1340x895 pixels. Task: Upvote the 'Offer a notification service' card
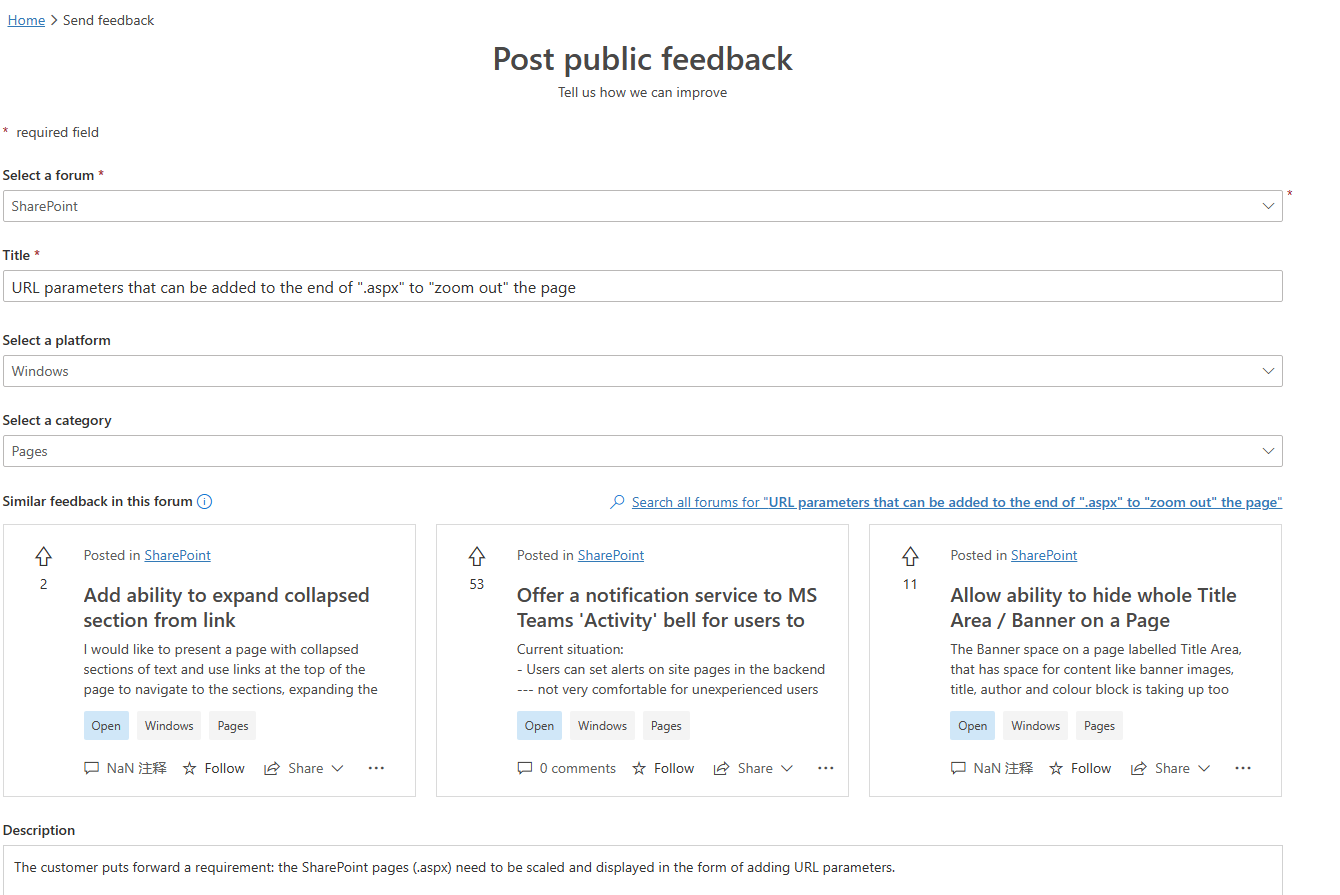(x=476, y=556)
